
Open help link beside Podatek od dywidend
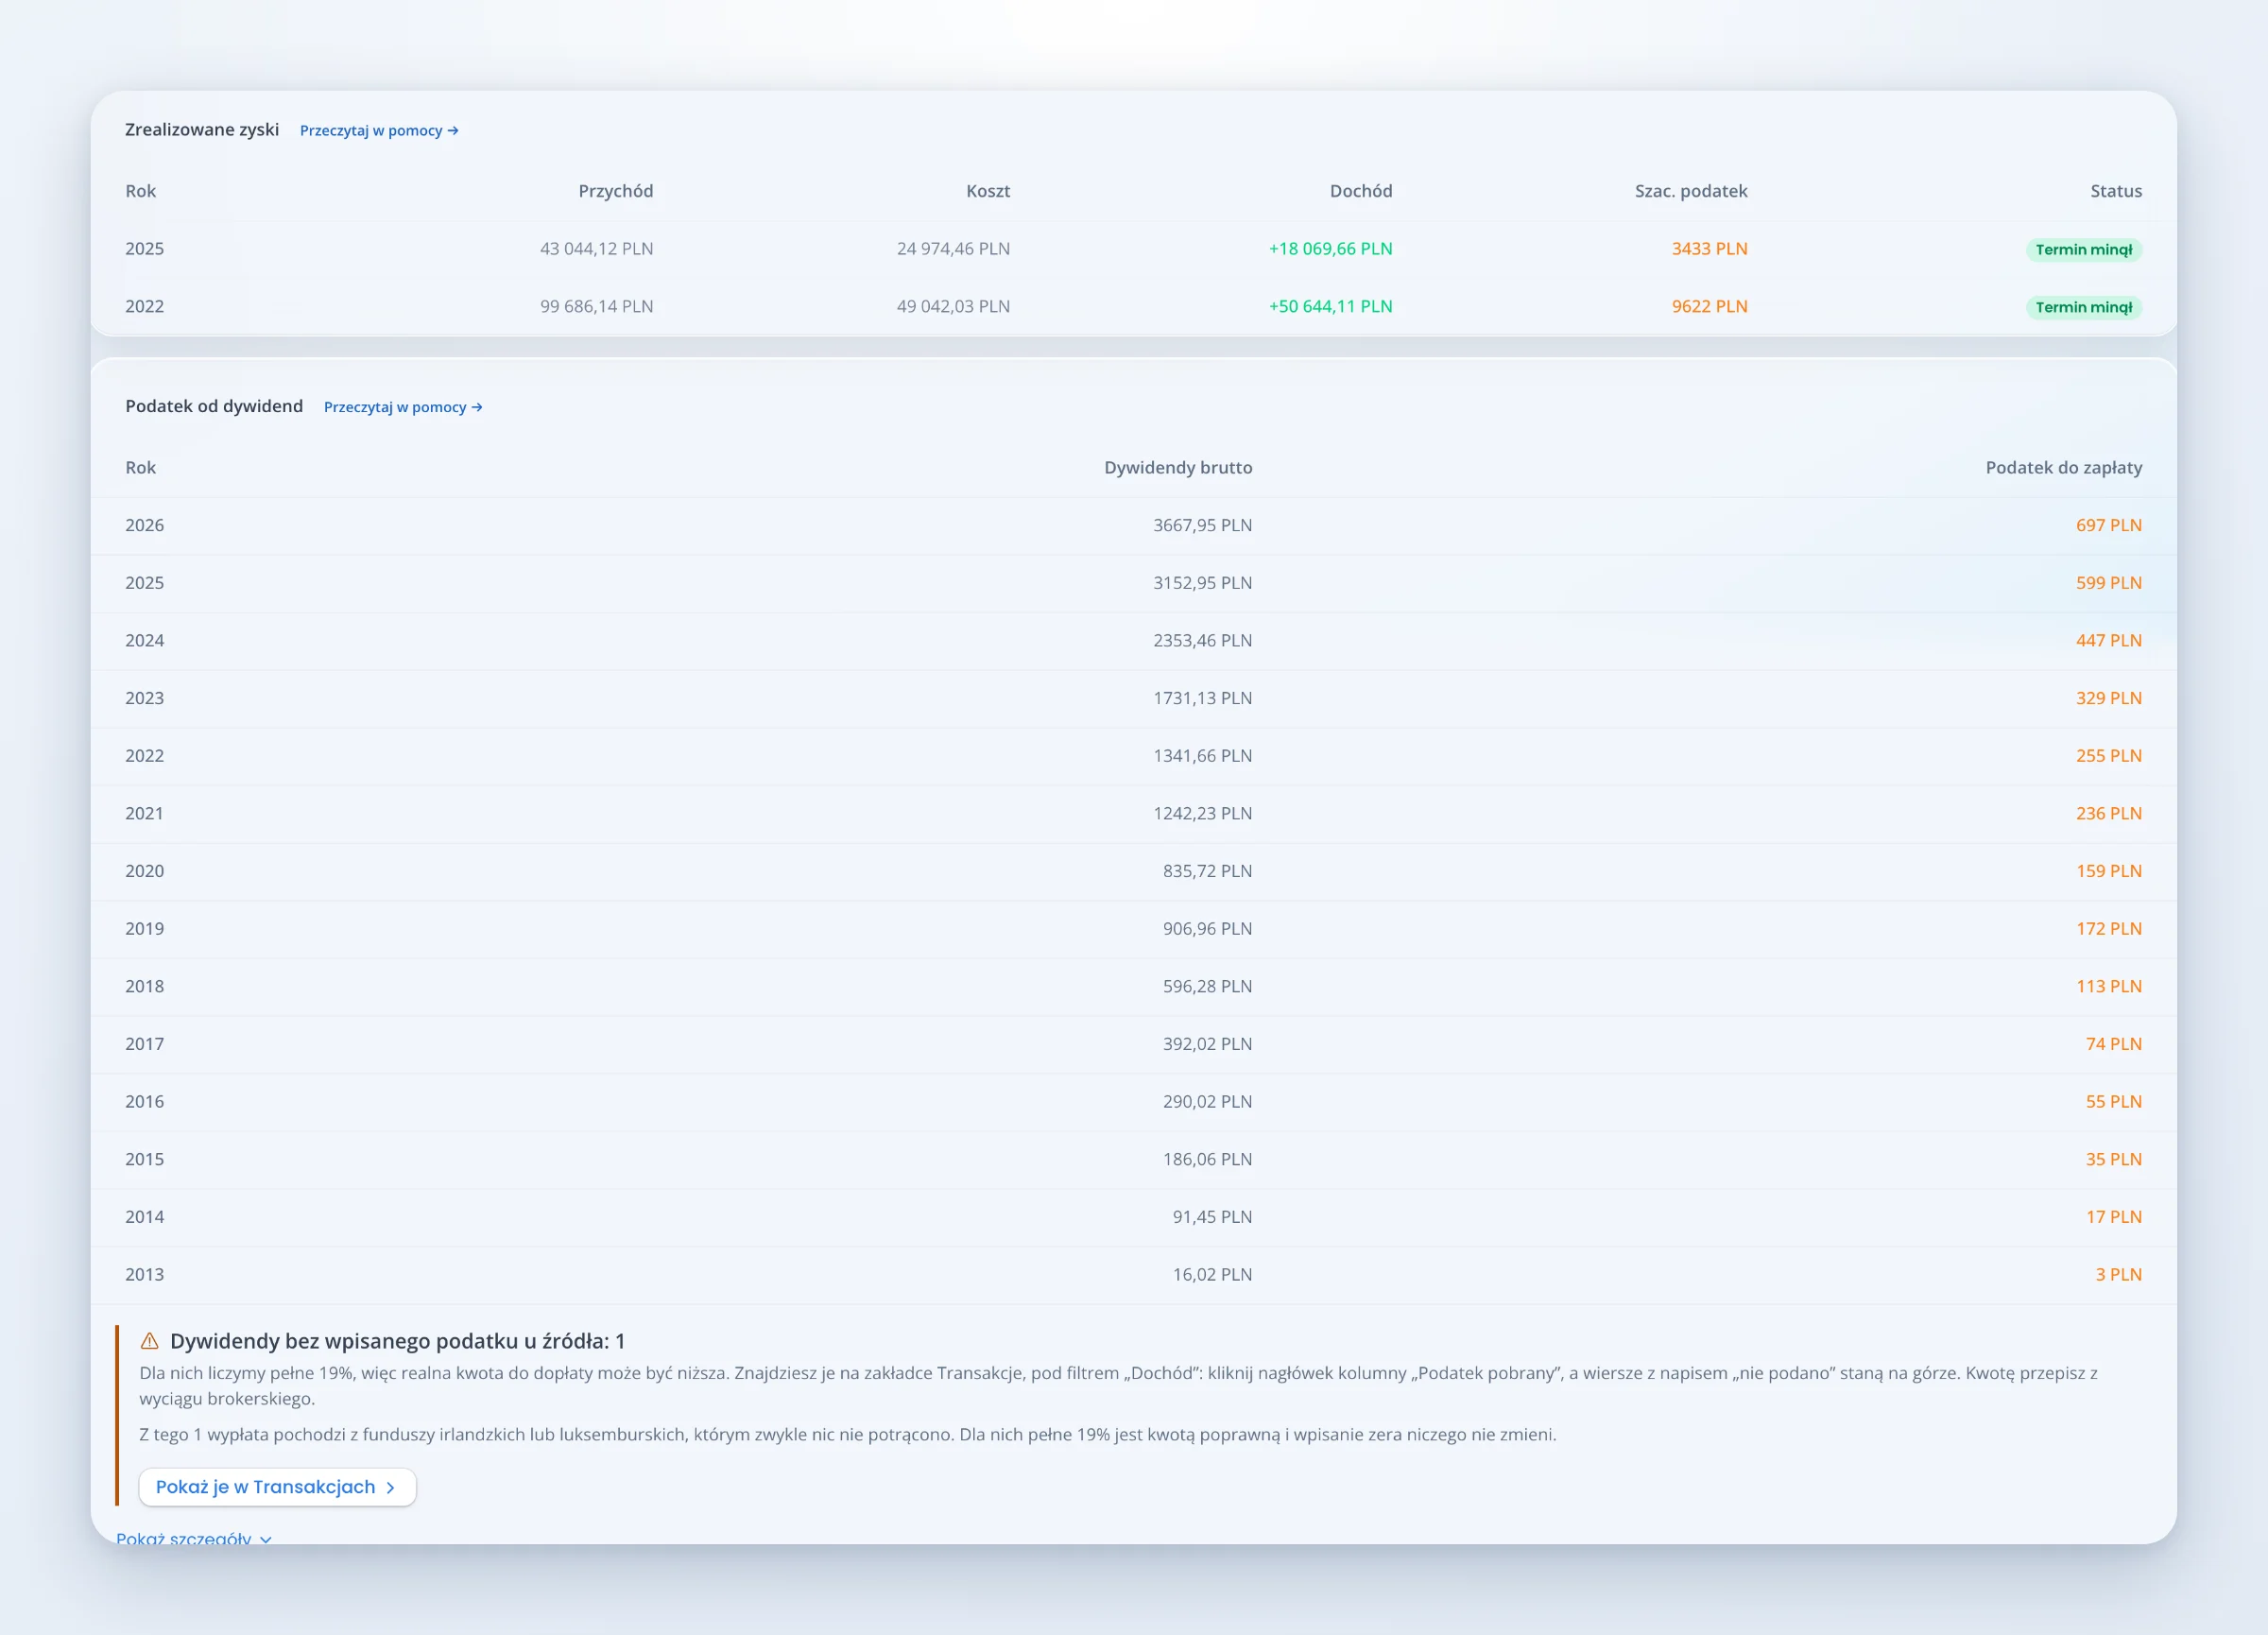(x=403, y=407)
